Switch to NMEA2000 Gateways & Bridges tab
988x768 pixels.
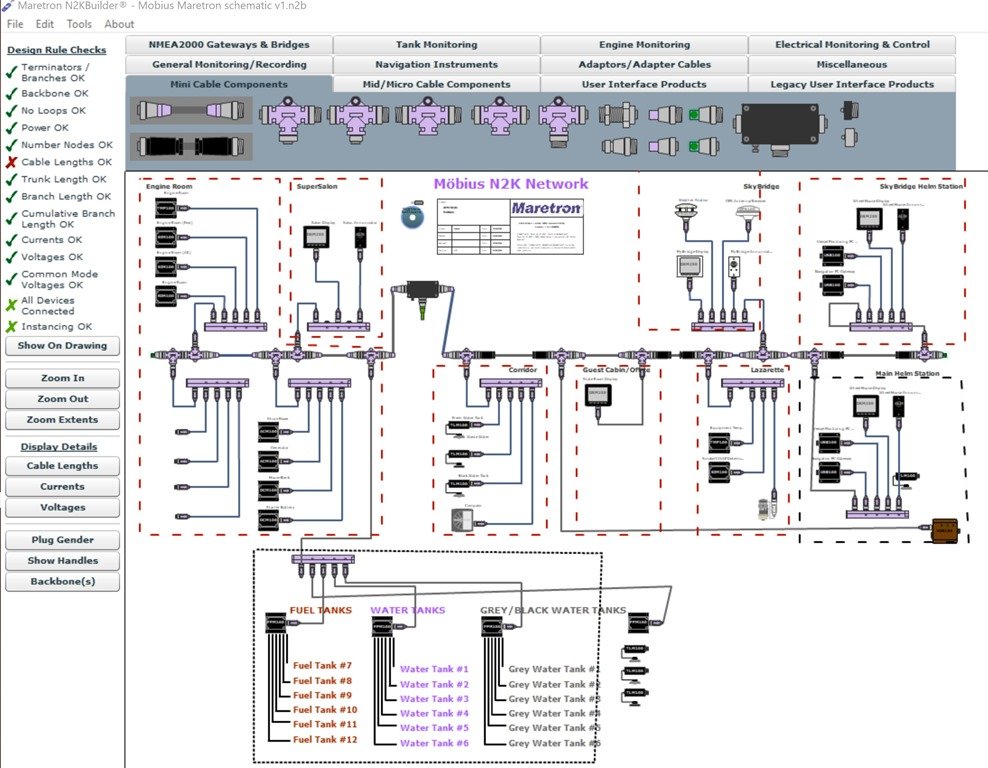[229, 45]
